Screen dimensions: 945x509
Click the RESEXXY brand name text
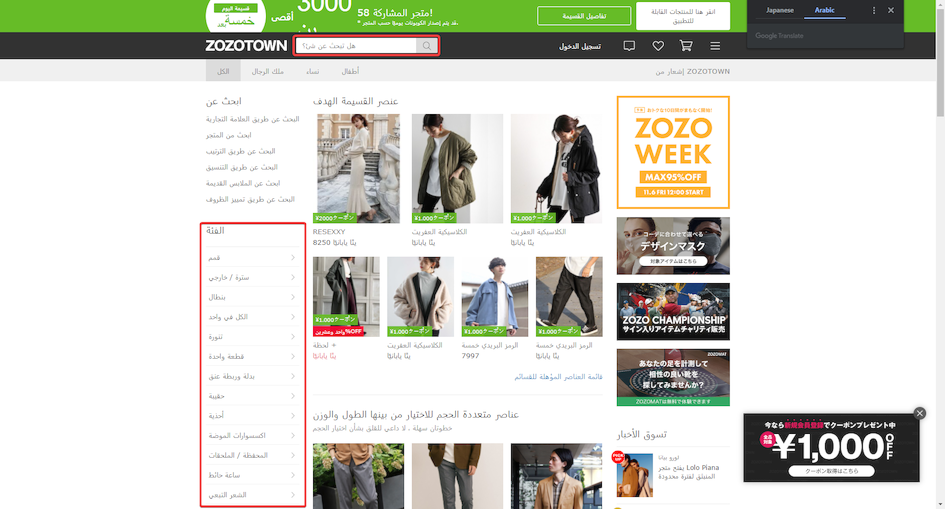(329, 232)
